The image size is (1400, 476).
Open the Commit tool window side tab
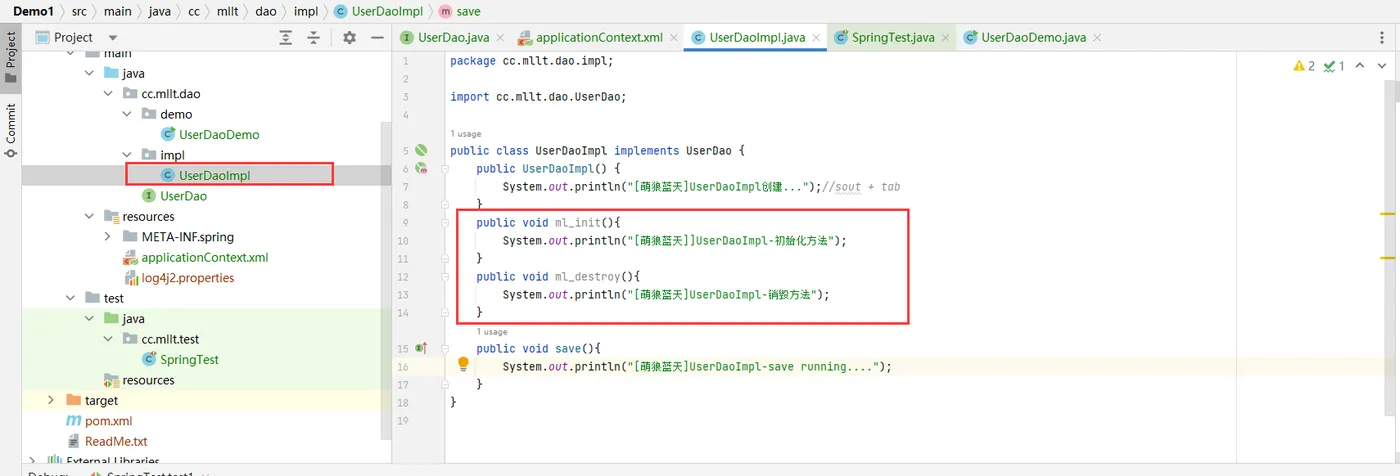pos(11,130)
